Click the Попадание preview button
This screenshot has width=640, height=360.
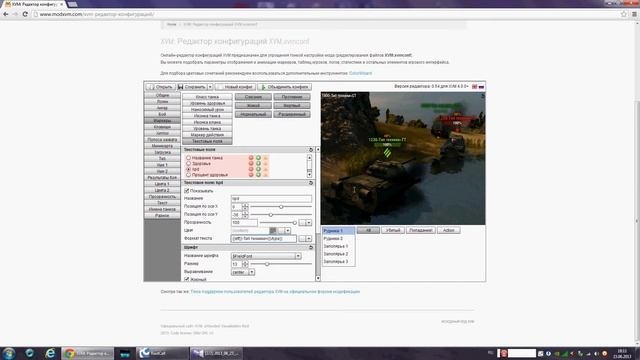pos(420,230)
